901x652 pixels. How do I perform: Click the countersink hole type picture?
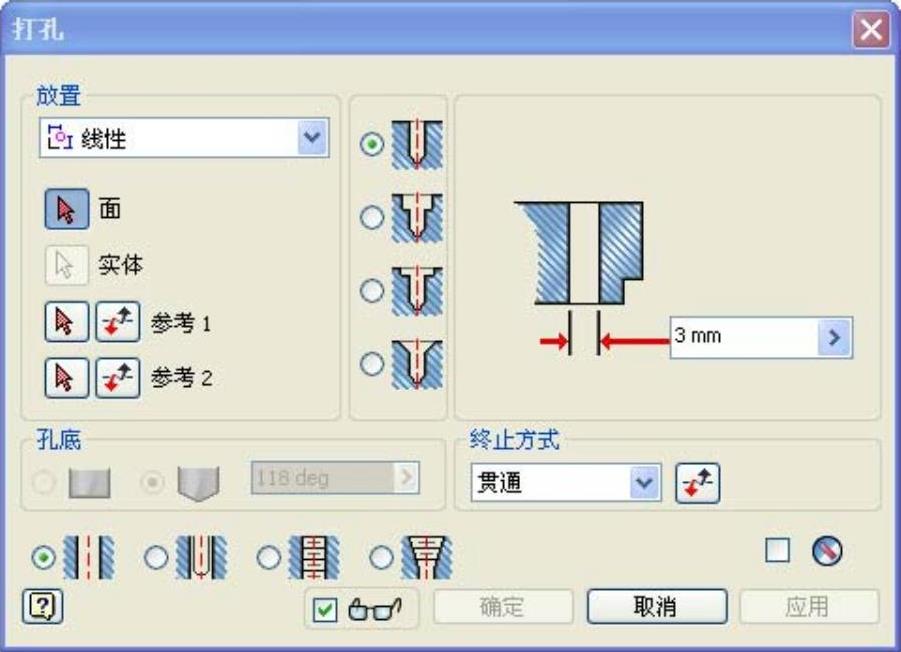[417, 365]
